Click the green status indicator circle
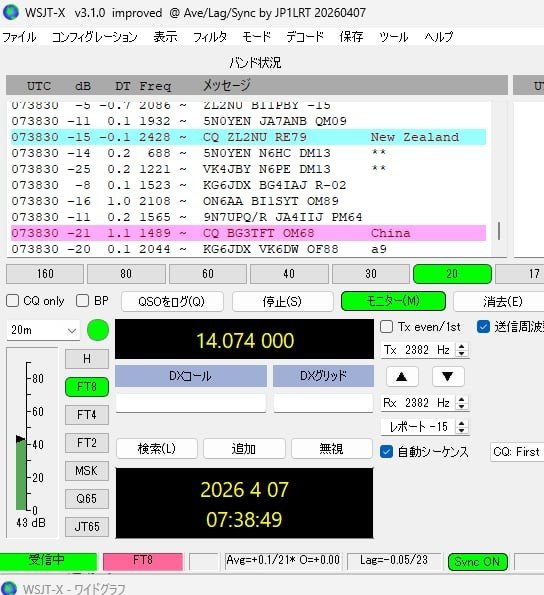544x595 pixels. coord(98,330)
